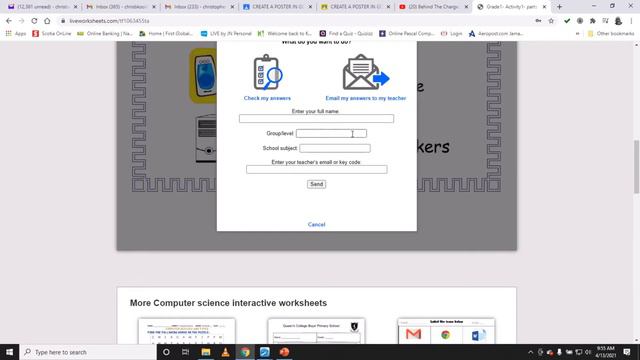This screenshot has height=360, width=640.
Task: Open Task View on the taskbar
Action: click(186, 352)
